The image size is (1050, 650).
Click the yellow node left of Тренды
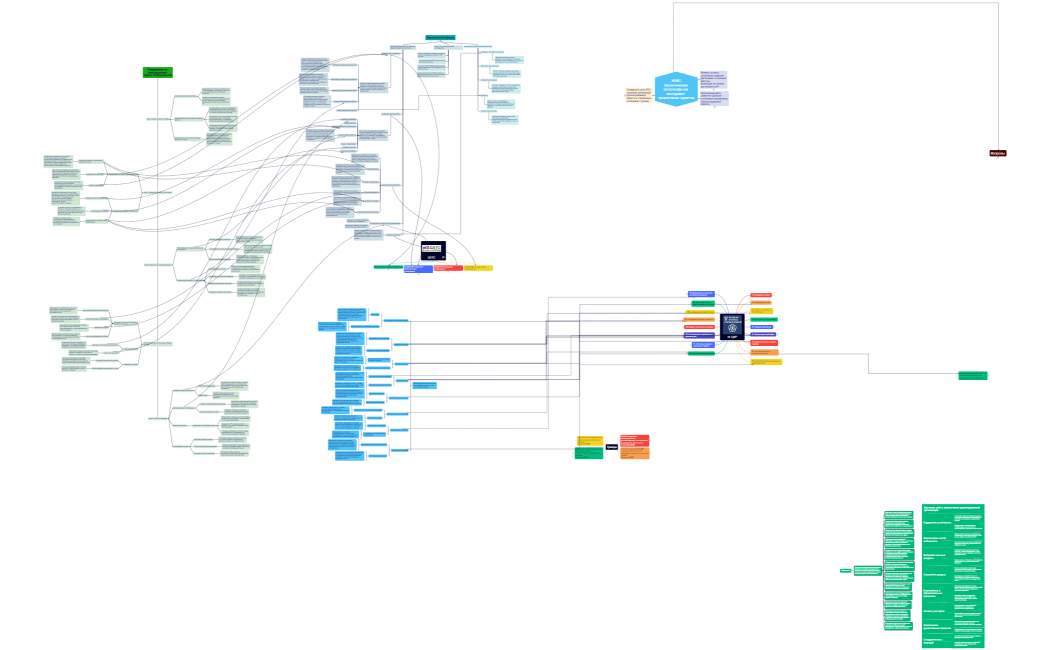pos(589,441)
